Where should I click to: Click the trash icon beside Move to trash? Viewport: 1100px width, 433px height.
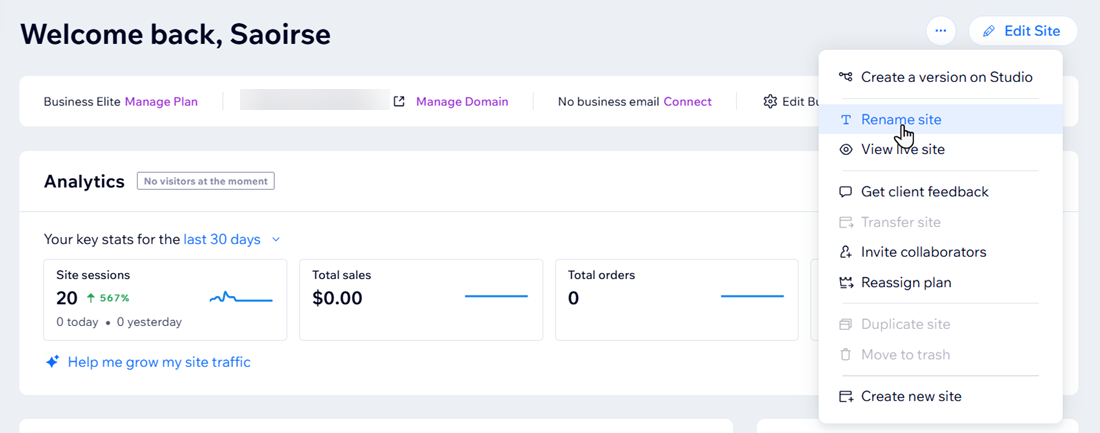click(846, 354)
